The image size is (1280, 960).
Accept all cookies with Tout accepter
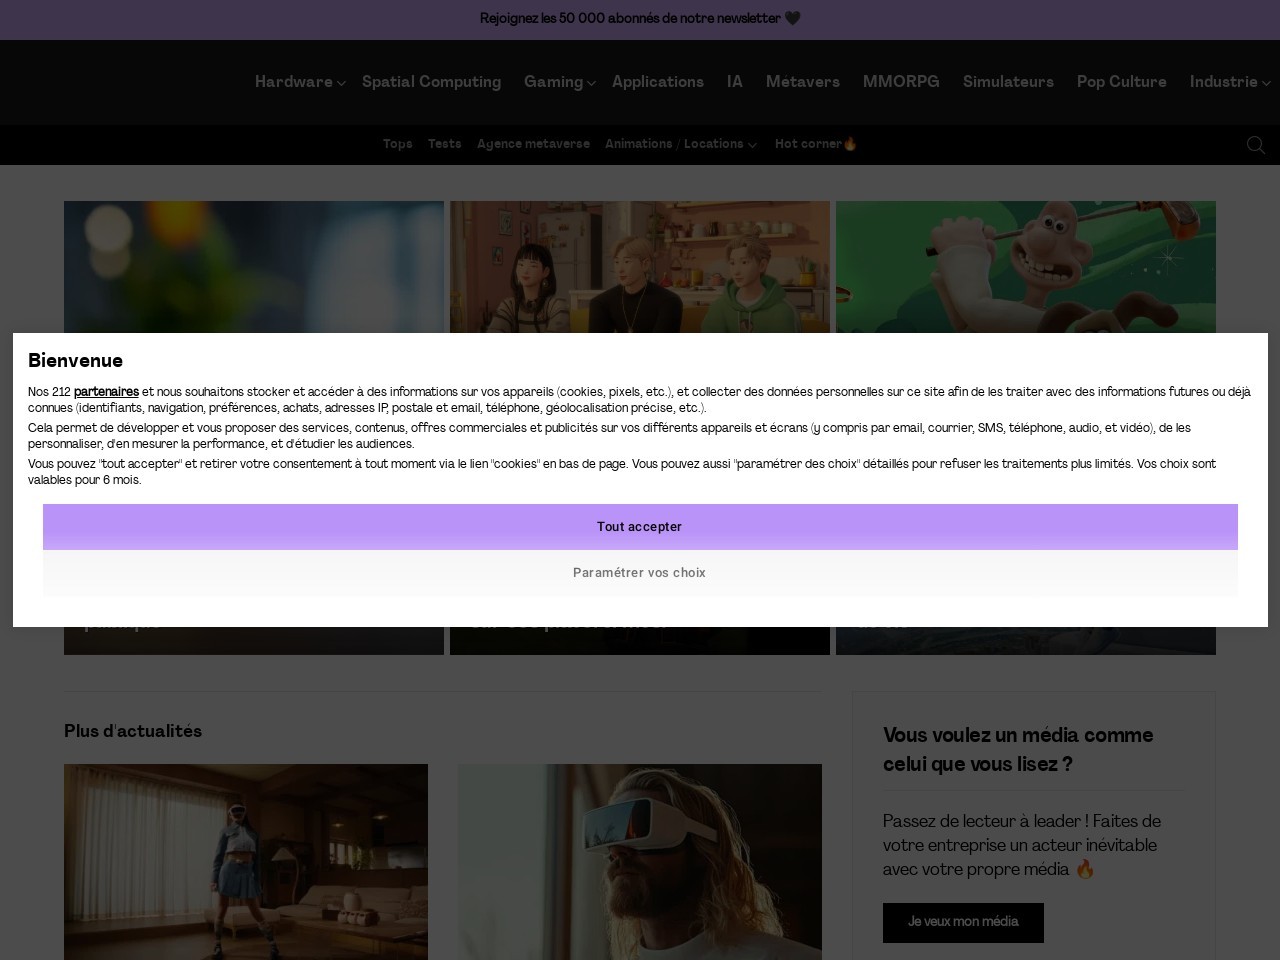(640, 527)
